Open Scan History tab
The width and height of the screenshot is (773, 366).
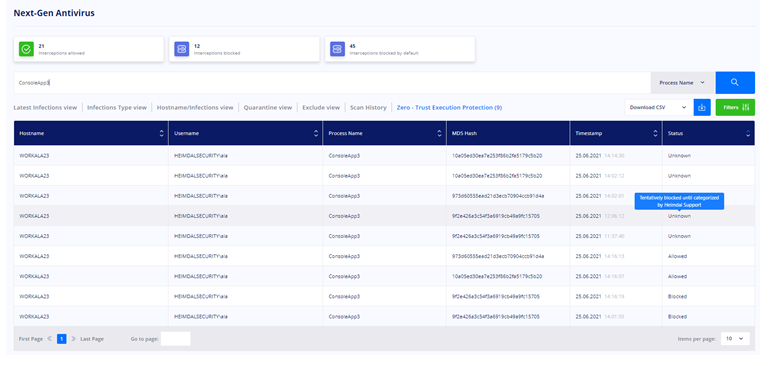click(368, 108)
